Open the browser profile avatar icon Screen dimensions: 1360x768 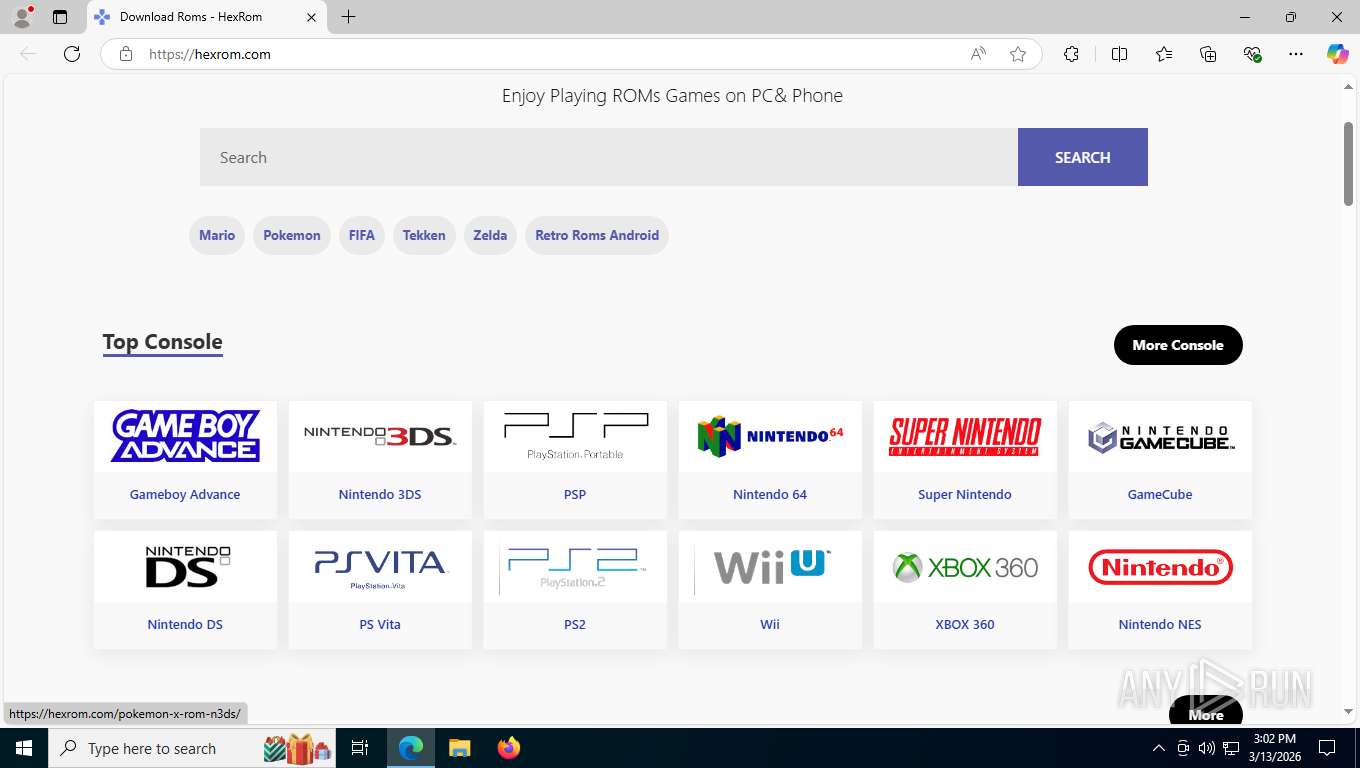coord(22,17)
